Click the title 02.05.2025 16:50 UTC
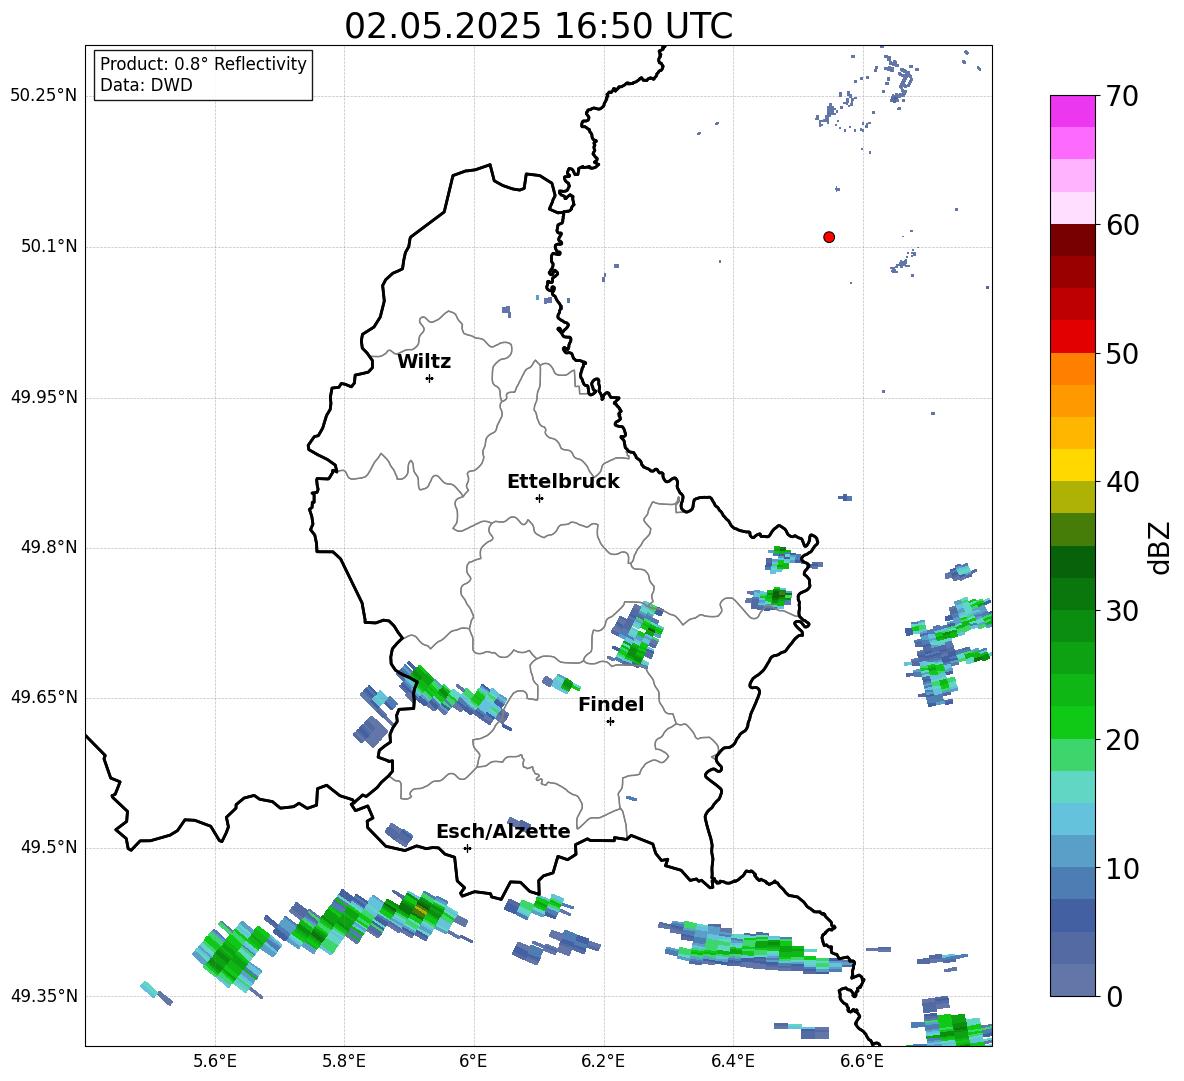The width and height of the screenshot is (1184, 1081). point(538,26)
